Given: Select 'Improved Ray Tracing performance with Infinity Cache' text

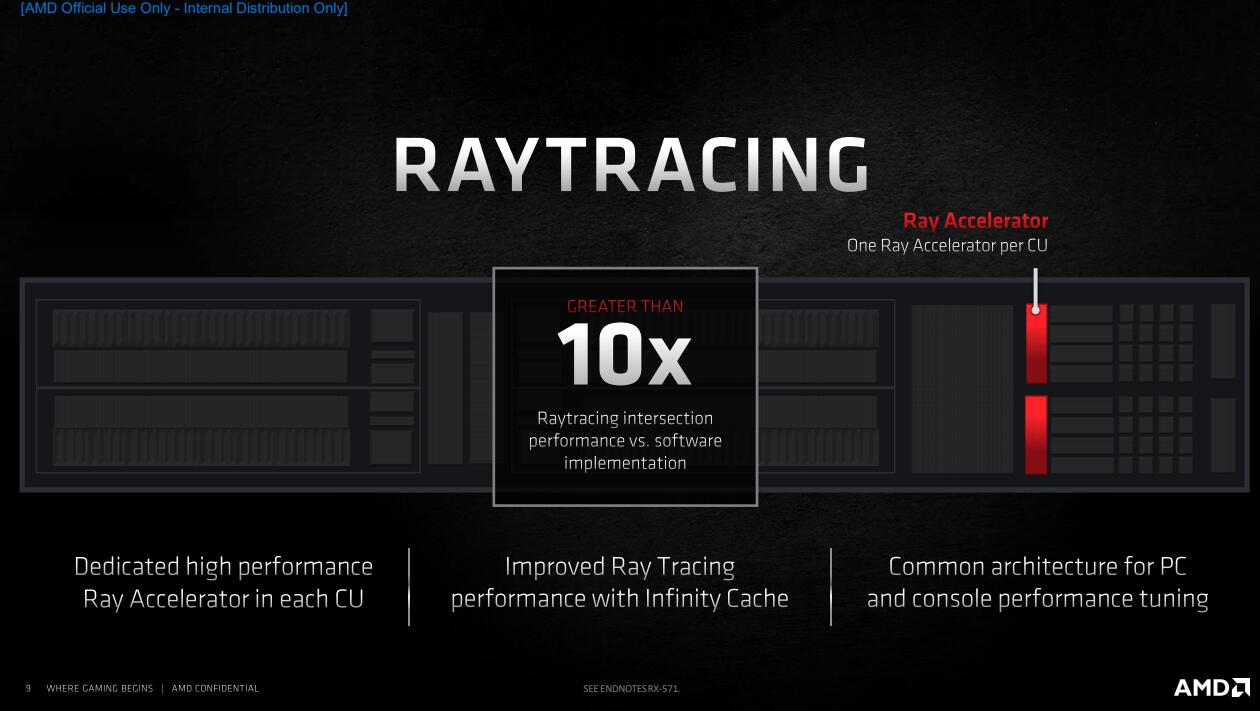Looking at the screenshot, I should [x=619, y=582].
